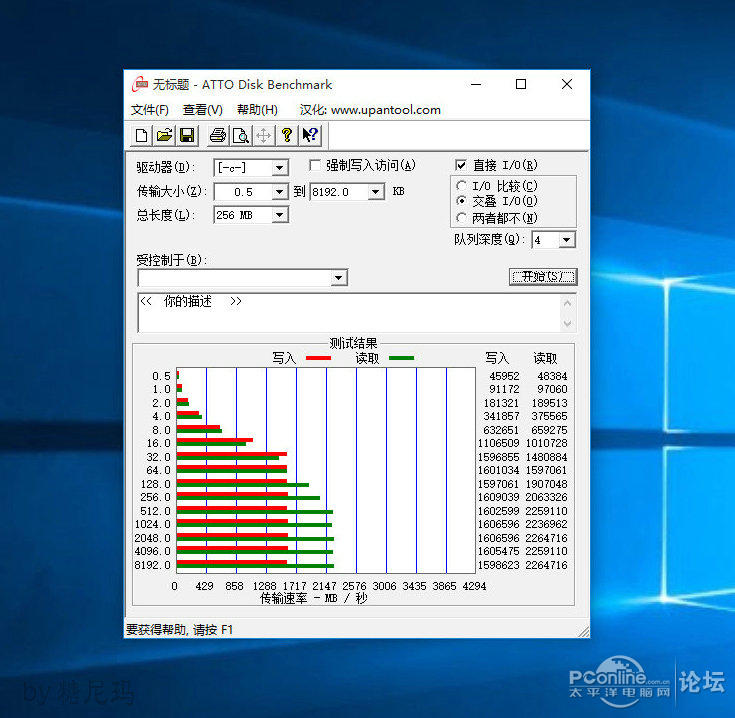Maximize the ATTO Disk Benchmark window
The image size is (735, 718).
(x=521, y=84)
